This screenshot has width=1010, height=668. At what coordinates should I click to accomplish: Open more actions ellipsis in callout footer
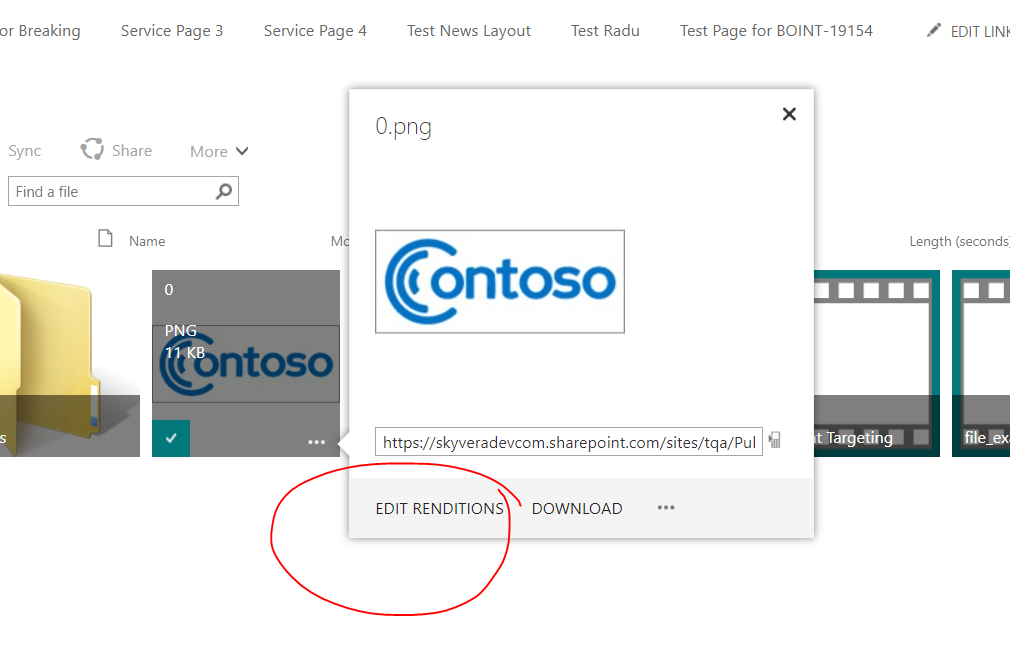tap(666, 508)
